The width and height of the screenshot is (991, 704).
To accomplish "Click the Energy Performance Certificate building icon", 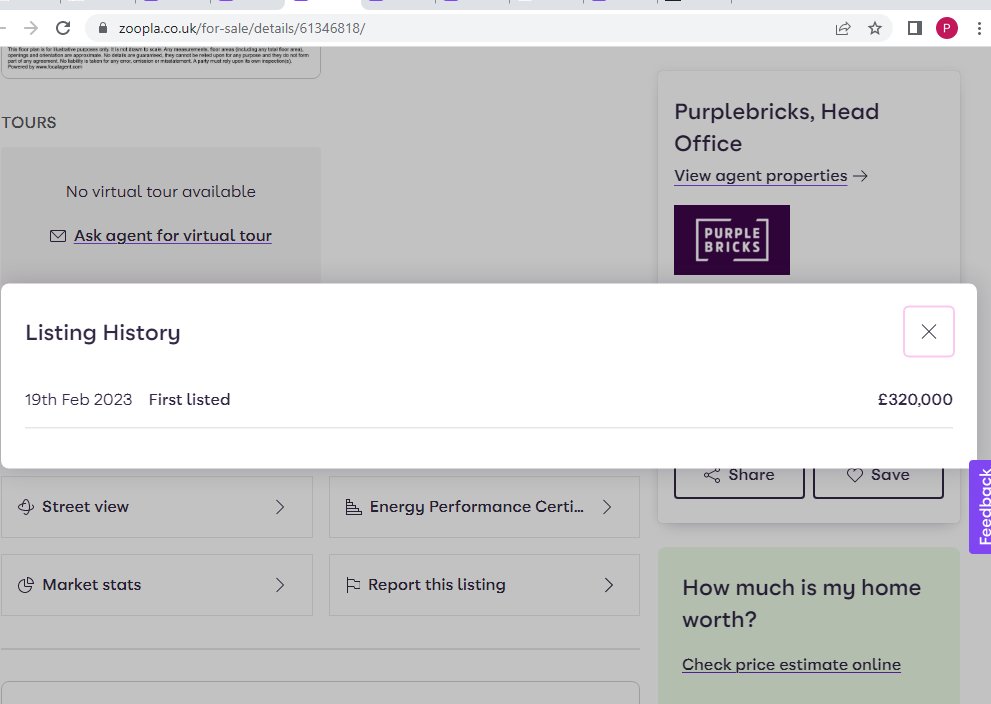I will [x=352, y=507].
